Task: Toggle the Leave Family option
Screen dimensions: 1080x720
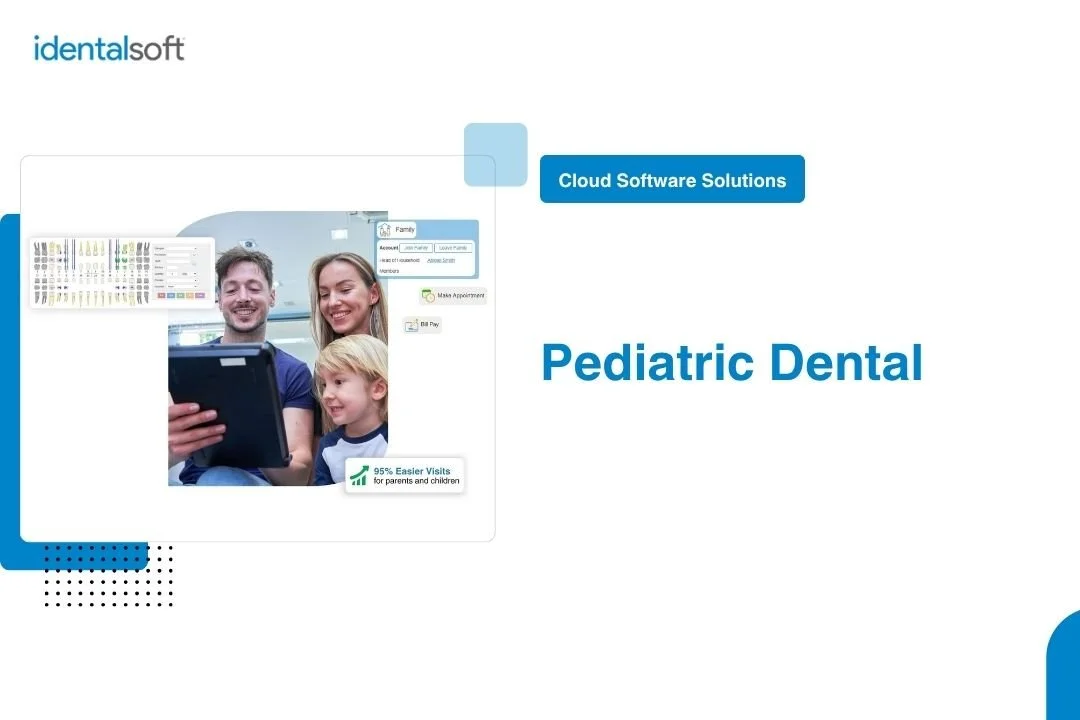Action: (454, 248)
